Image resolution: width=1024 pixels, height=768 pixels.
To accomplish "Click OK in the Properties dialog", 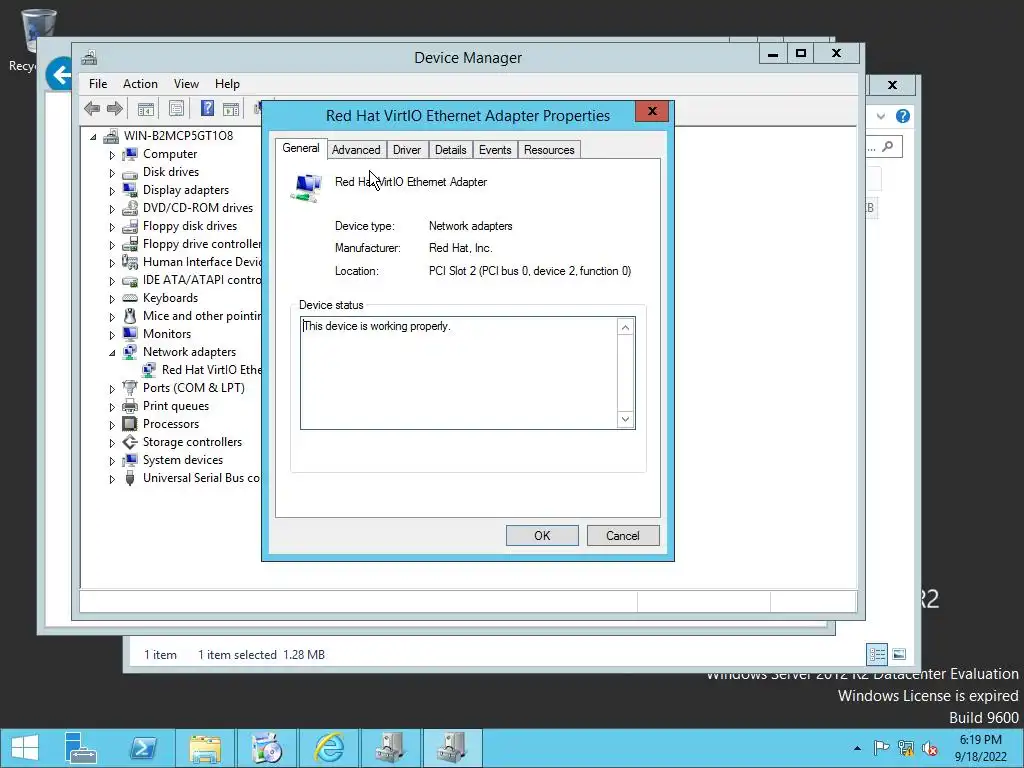I will (x=542, y=536).
